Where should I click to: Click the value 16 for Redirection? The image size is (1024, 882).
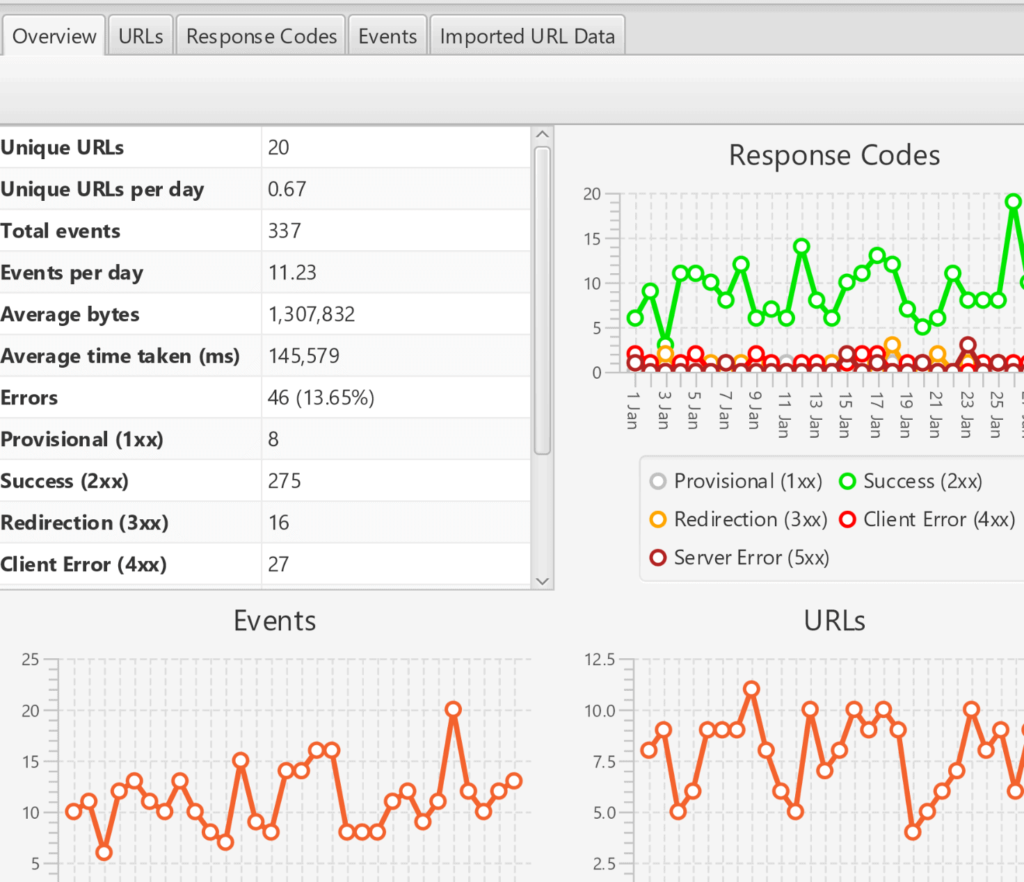278,523
